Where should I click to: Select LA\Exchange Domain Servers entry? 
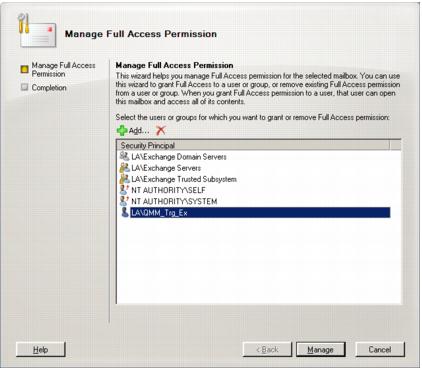[179, 157]
